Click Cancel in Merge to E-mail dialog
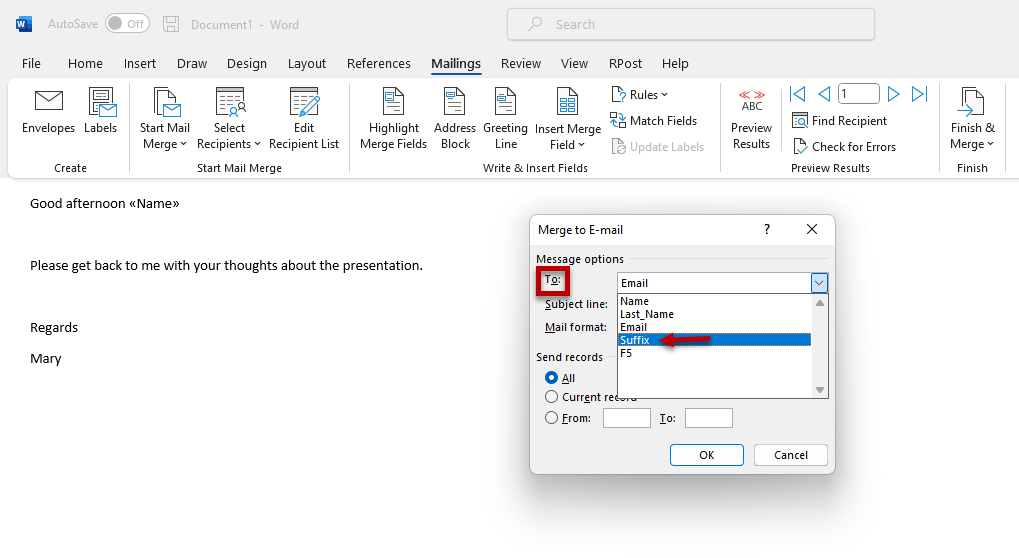This screenshot has width=1019, height=558. click(790, 455)
